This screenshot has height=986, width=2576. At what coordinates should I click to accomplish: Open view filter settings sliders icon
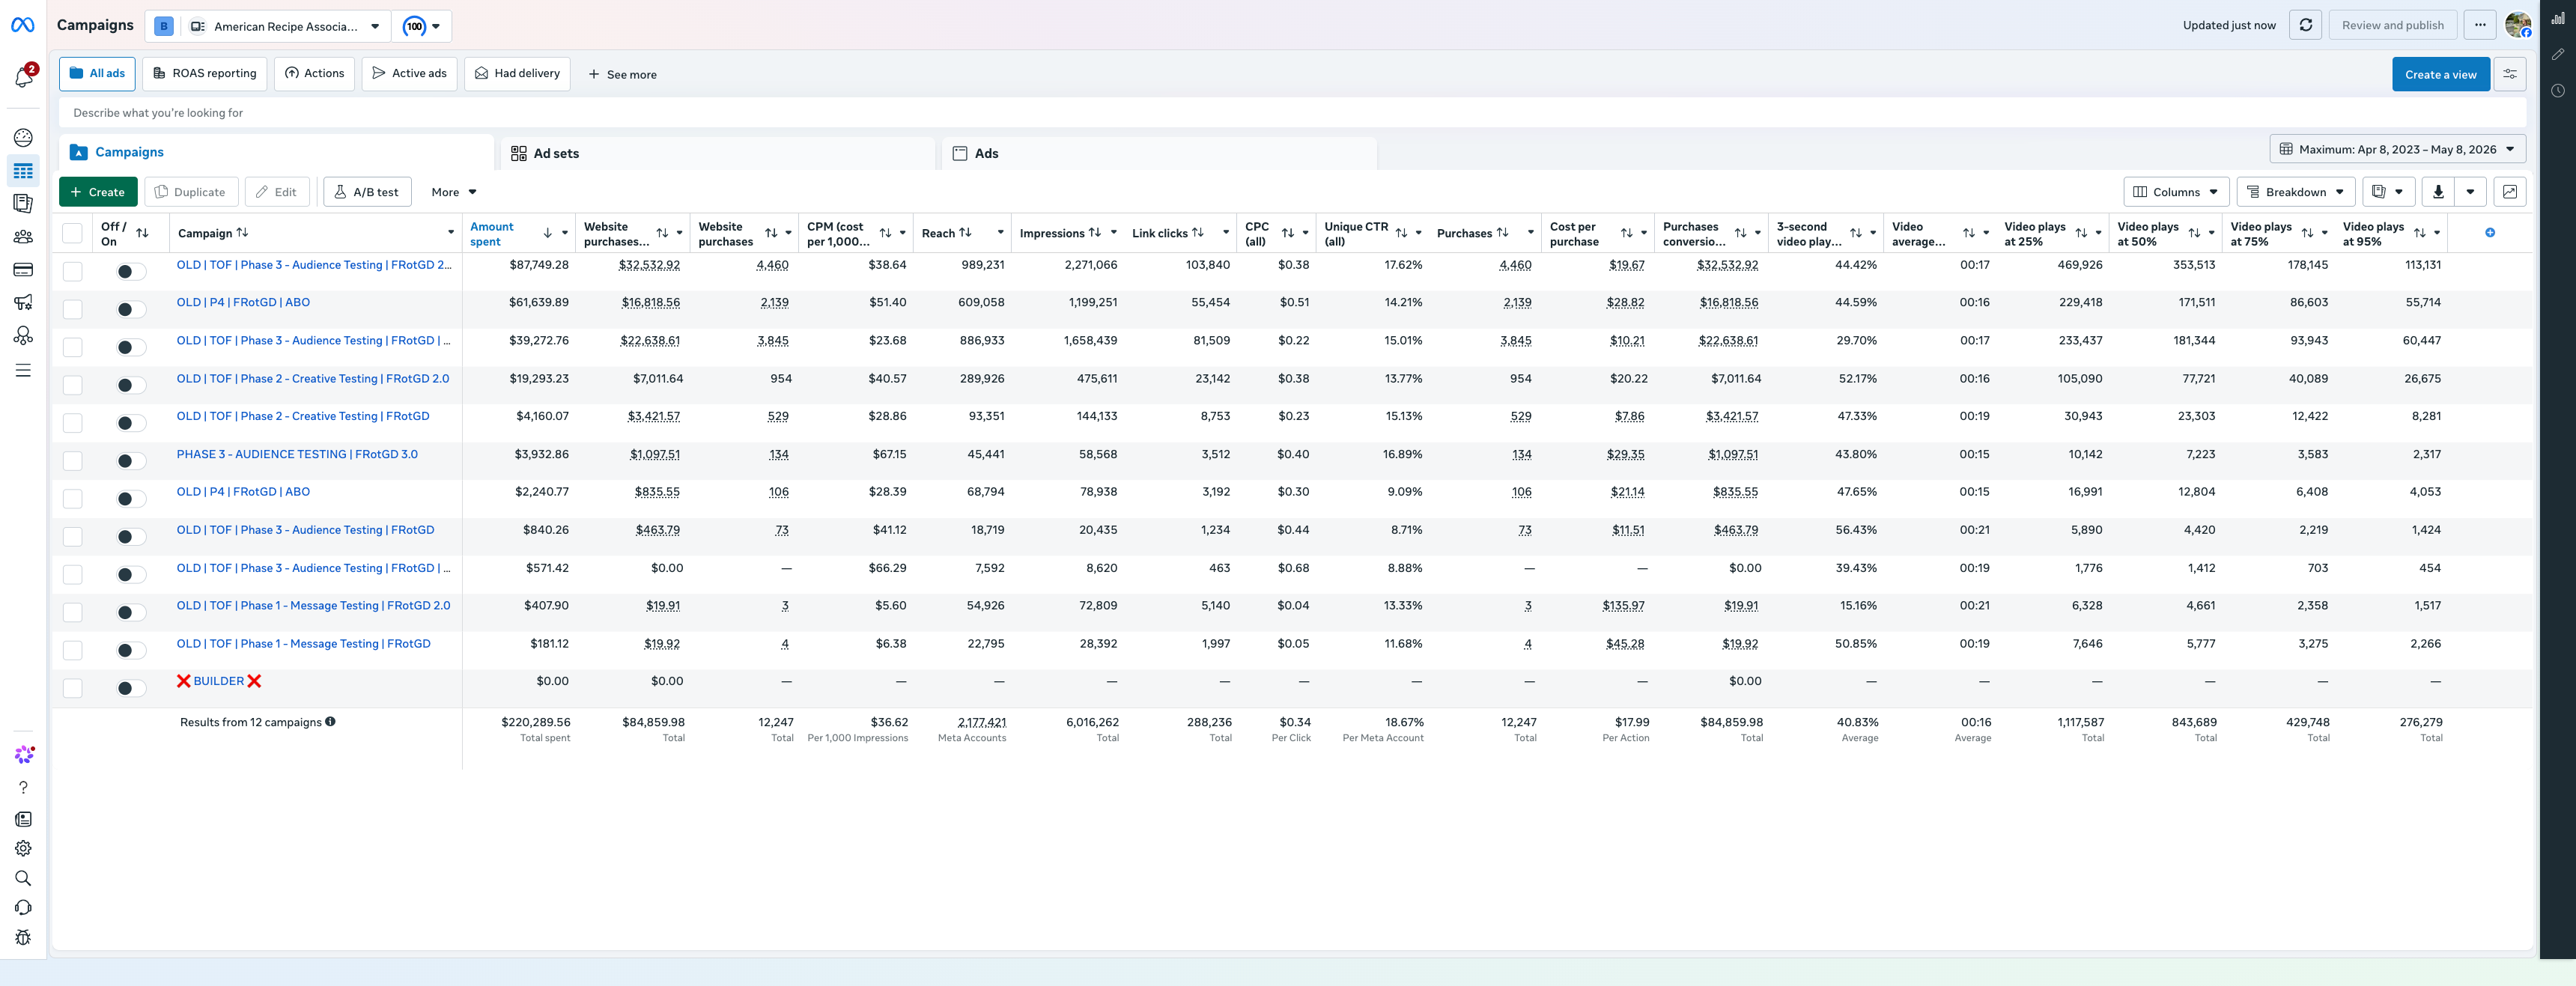pyautogui.click(x=2510, y=74)
